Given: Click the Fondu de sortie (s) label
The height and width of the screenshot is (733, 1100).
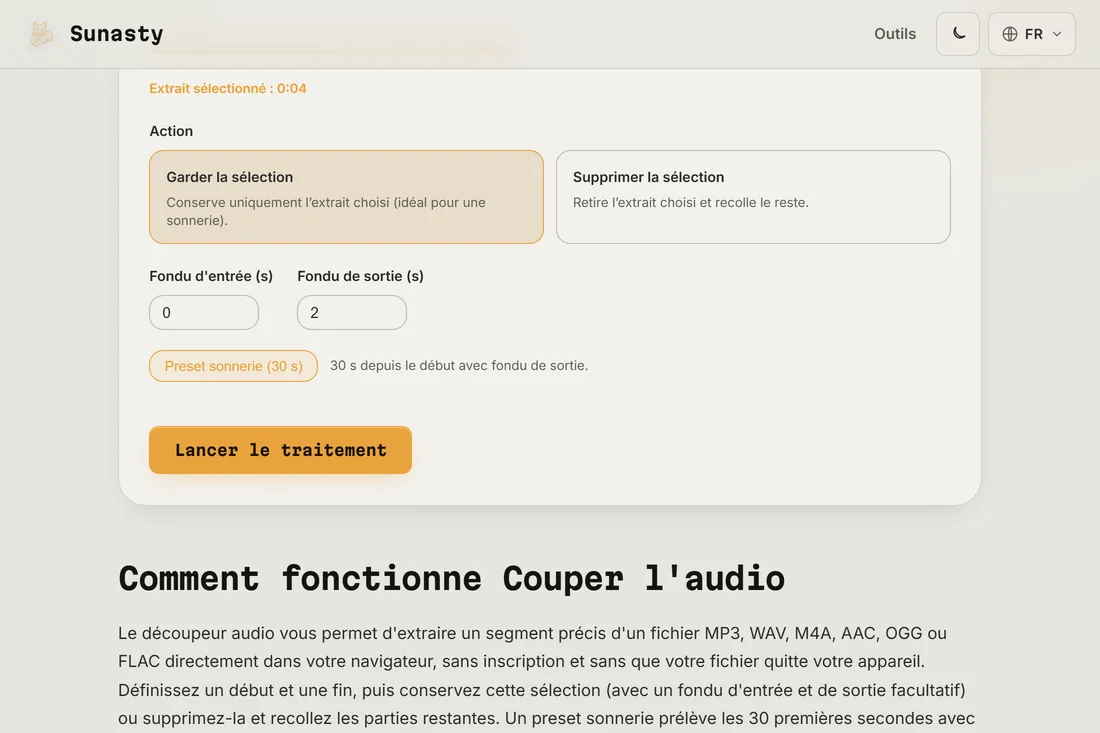Looking at the screenshot, I should coord(360,276).
